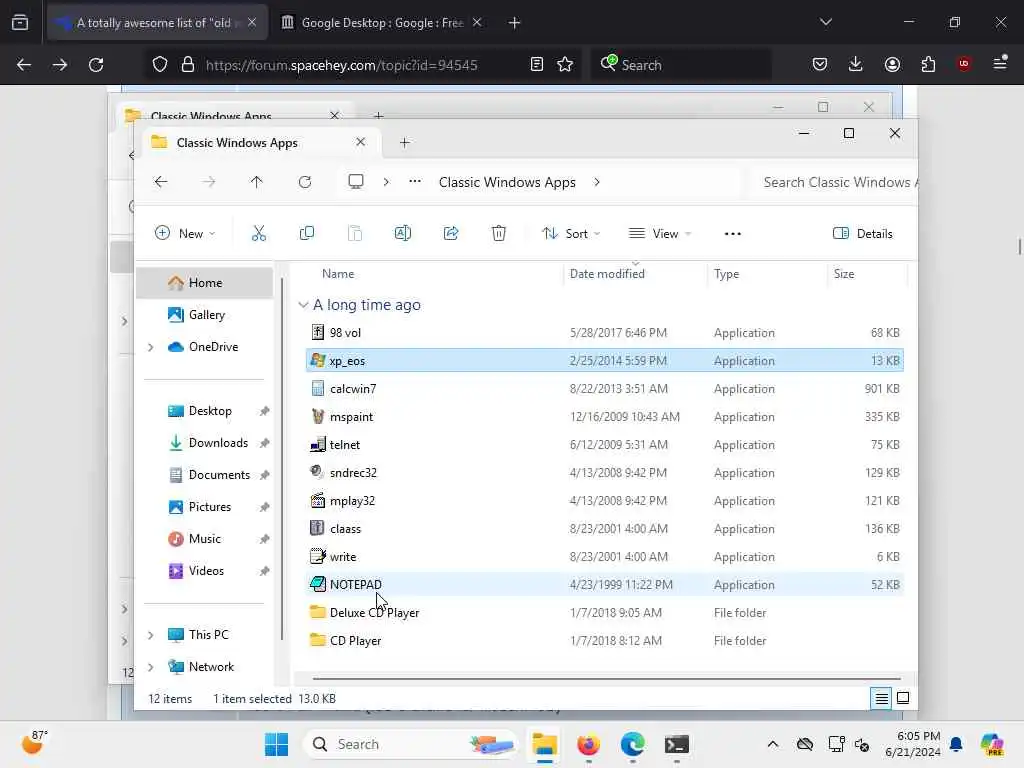Expand Network in navigation pane

tap(151, 667)
